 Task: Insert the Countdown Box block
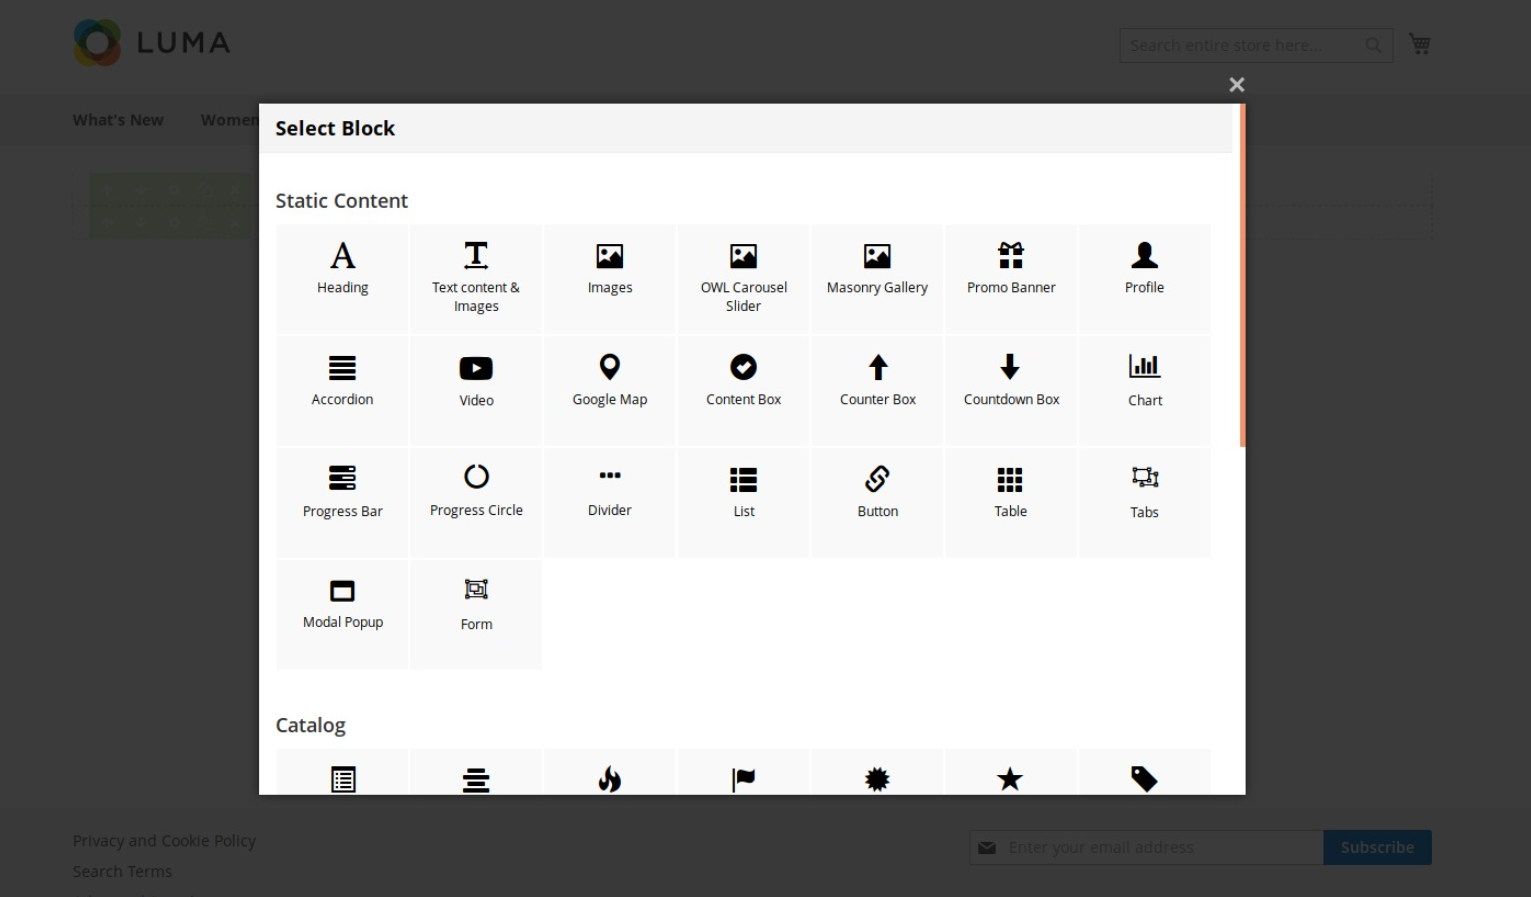(x=1010, y=381)
